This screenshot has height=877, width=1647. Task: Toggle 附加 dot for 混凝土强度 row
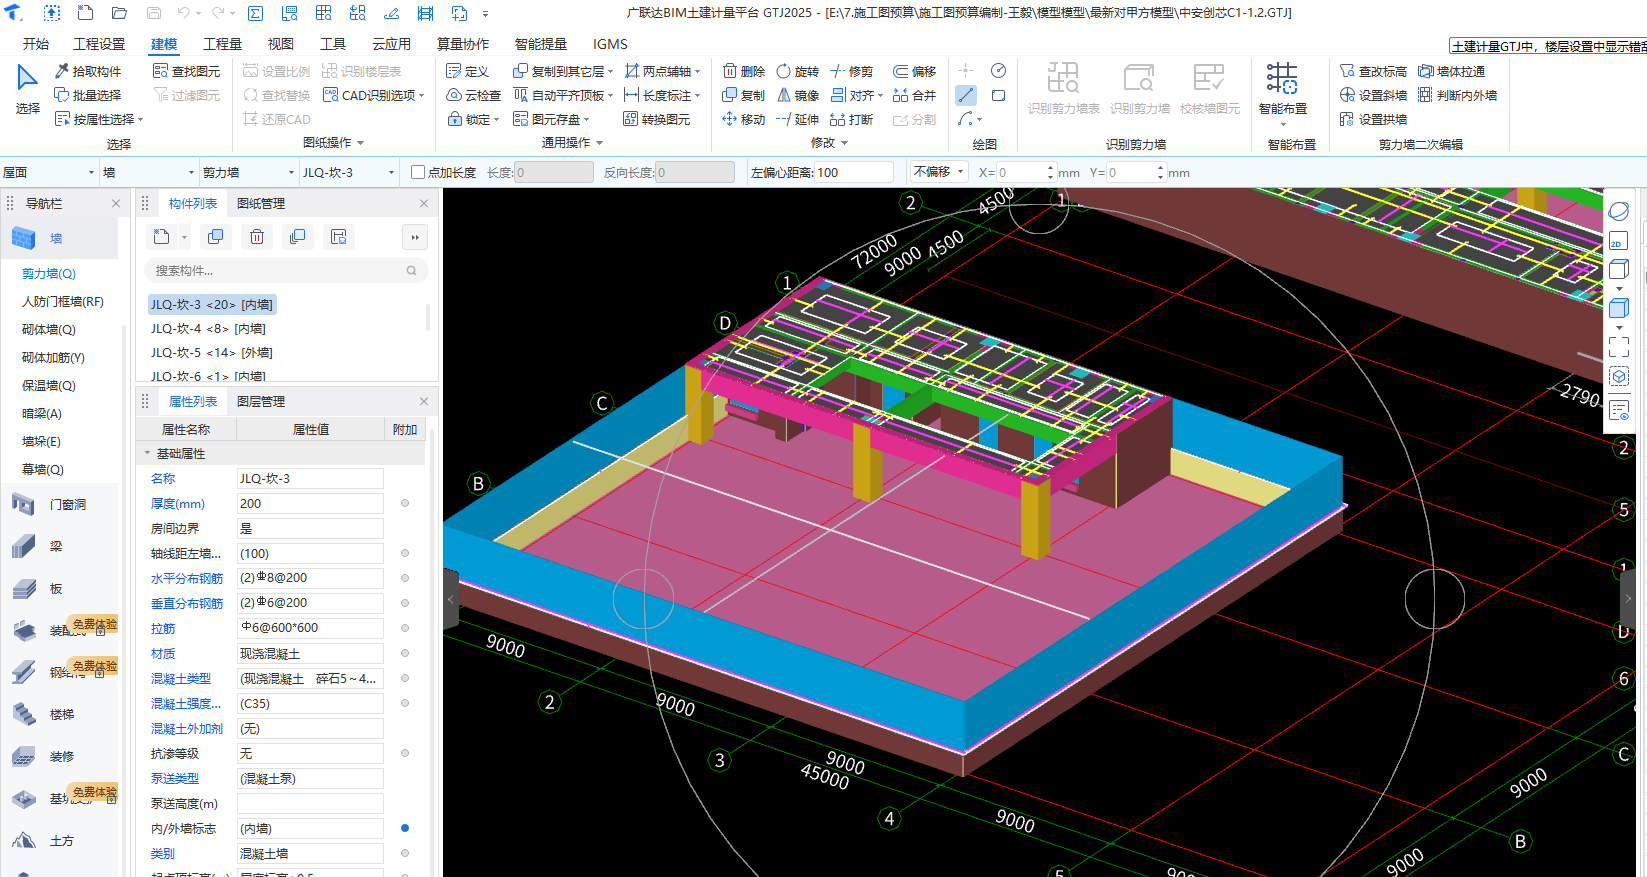pos(405,703)
